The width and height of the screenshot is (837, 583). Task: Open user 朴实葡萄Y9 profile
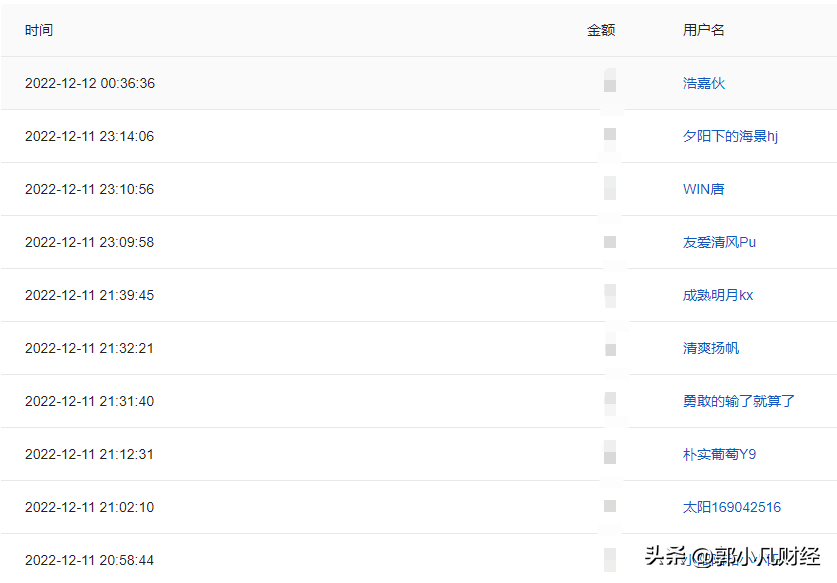coord(719,454)
